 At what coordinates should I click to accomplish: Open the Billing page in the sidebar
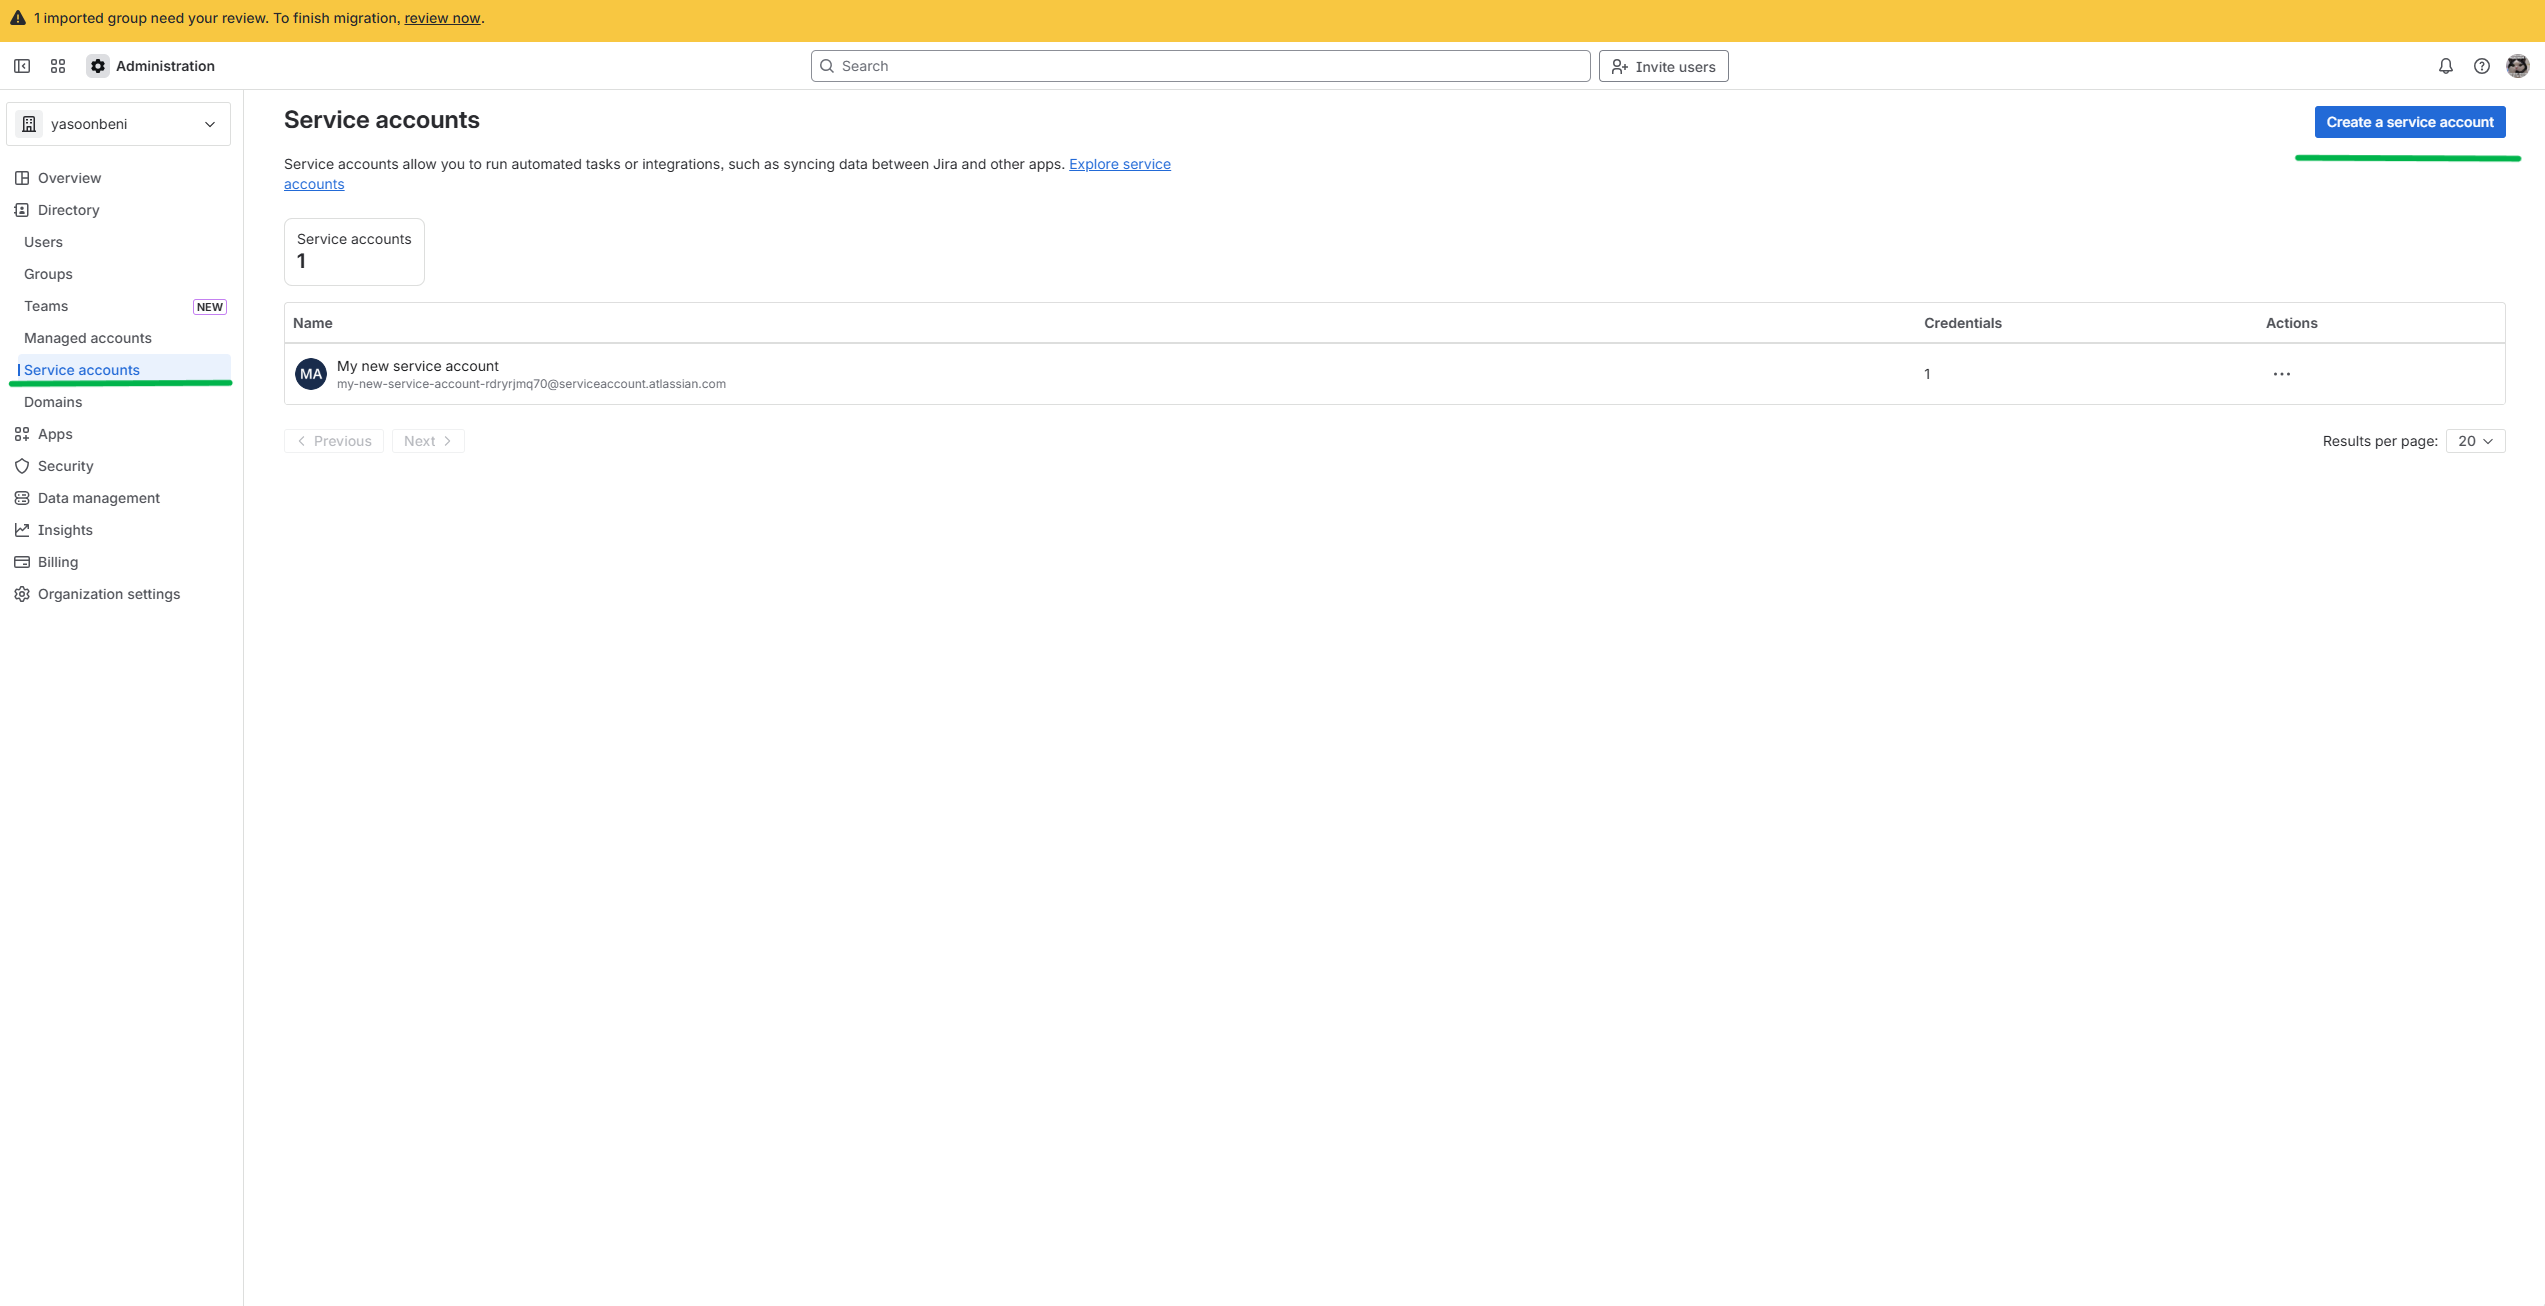click(57, 562)
